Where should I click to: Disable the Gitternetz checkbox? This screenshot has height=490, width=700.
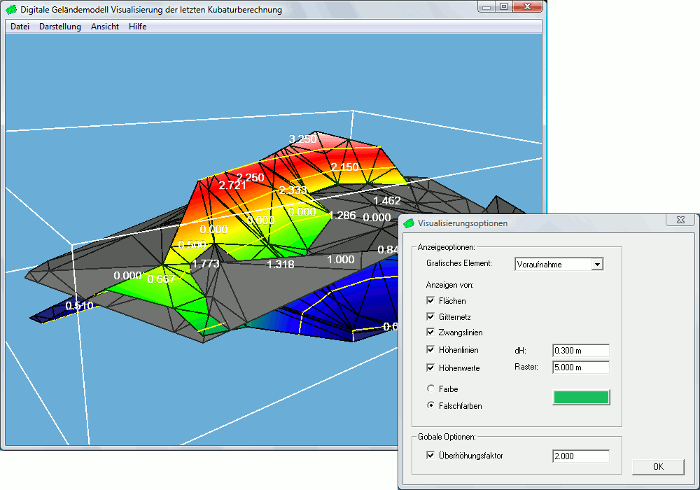pos(430,316)
